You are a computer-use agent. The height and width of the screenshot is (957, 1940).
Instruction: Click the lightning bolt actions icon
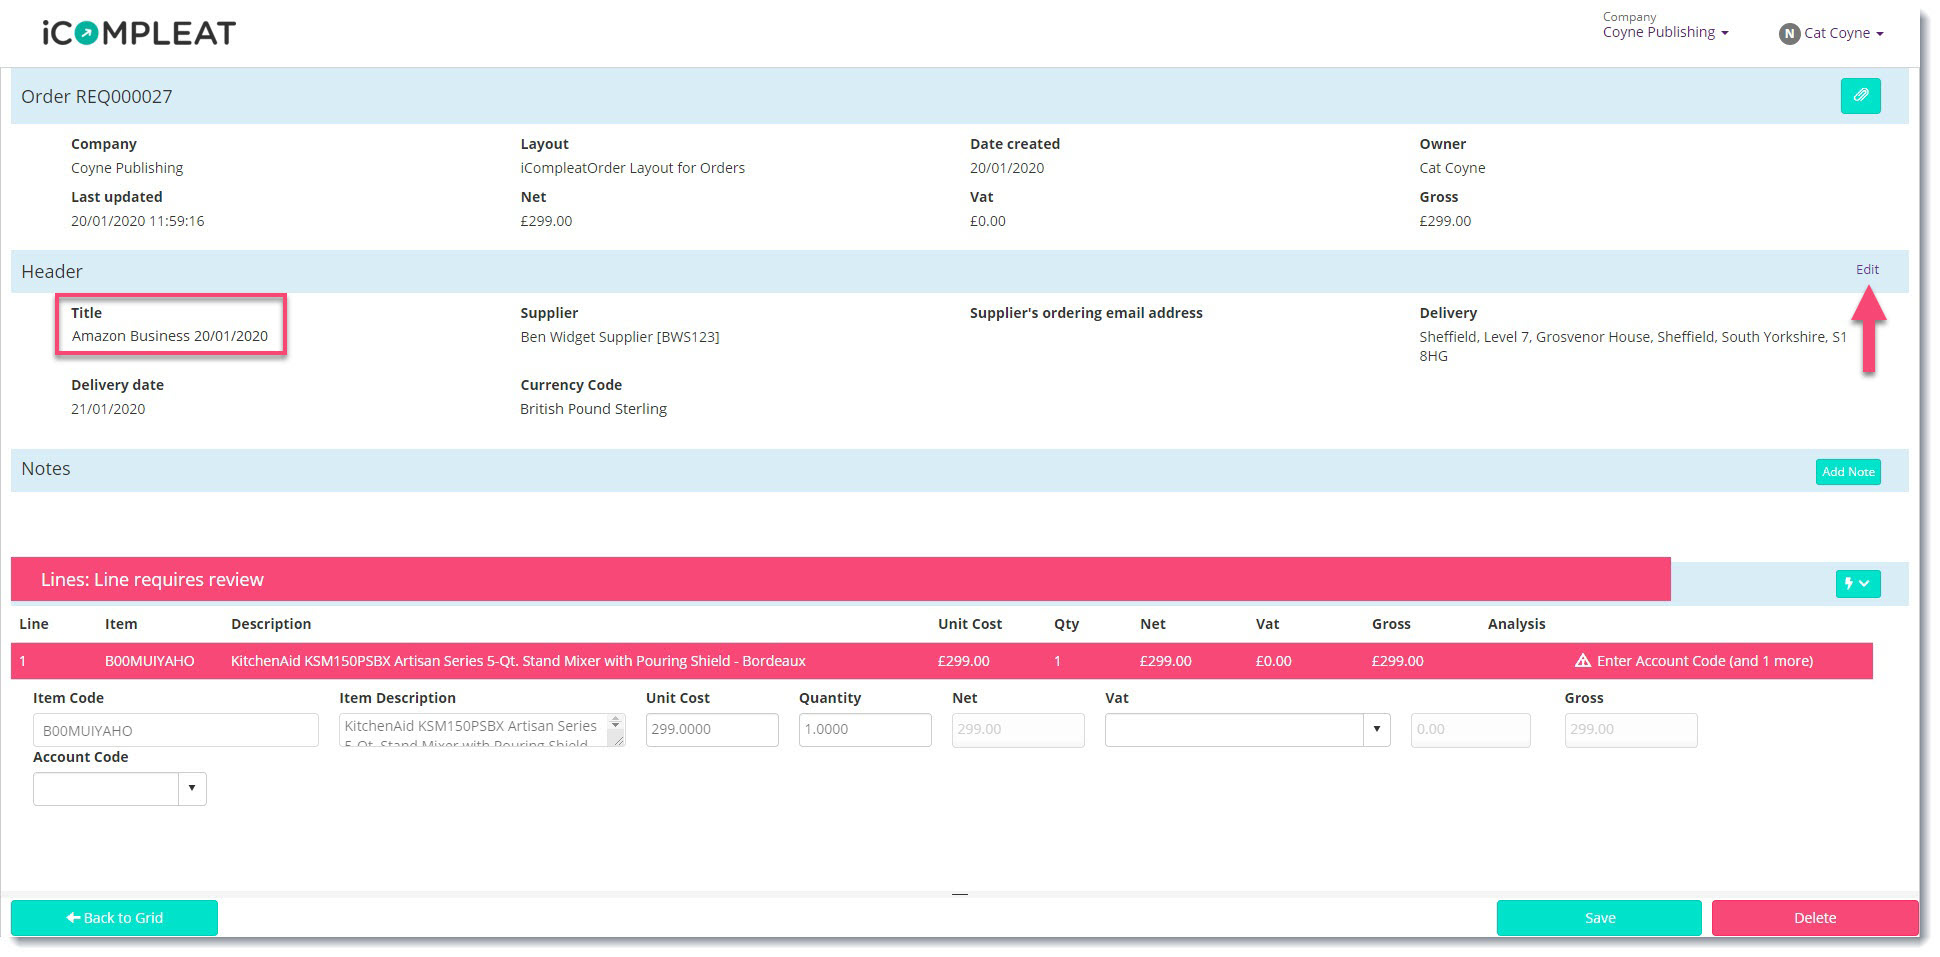[x=1846, y=583]
